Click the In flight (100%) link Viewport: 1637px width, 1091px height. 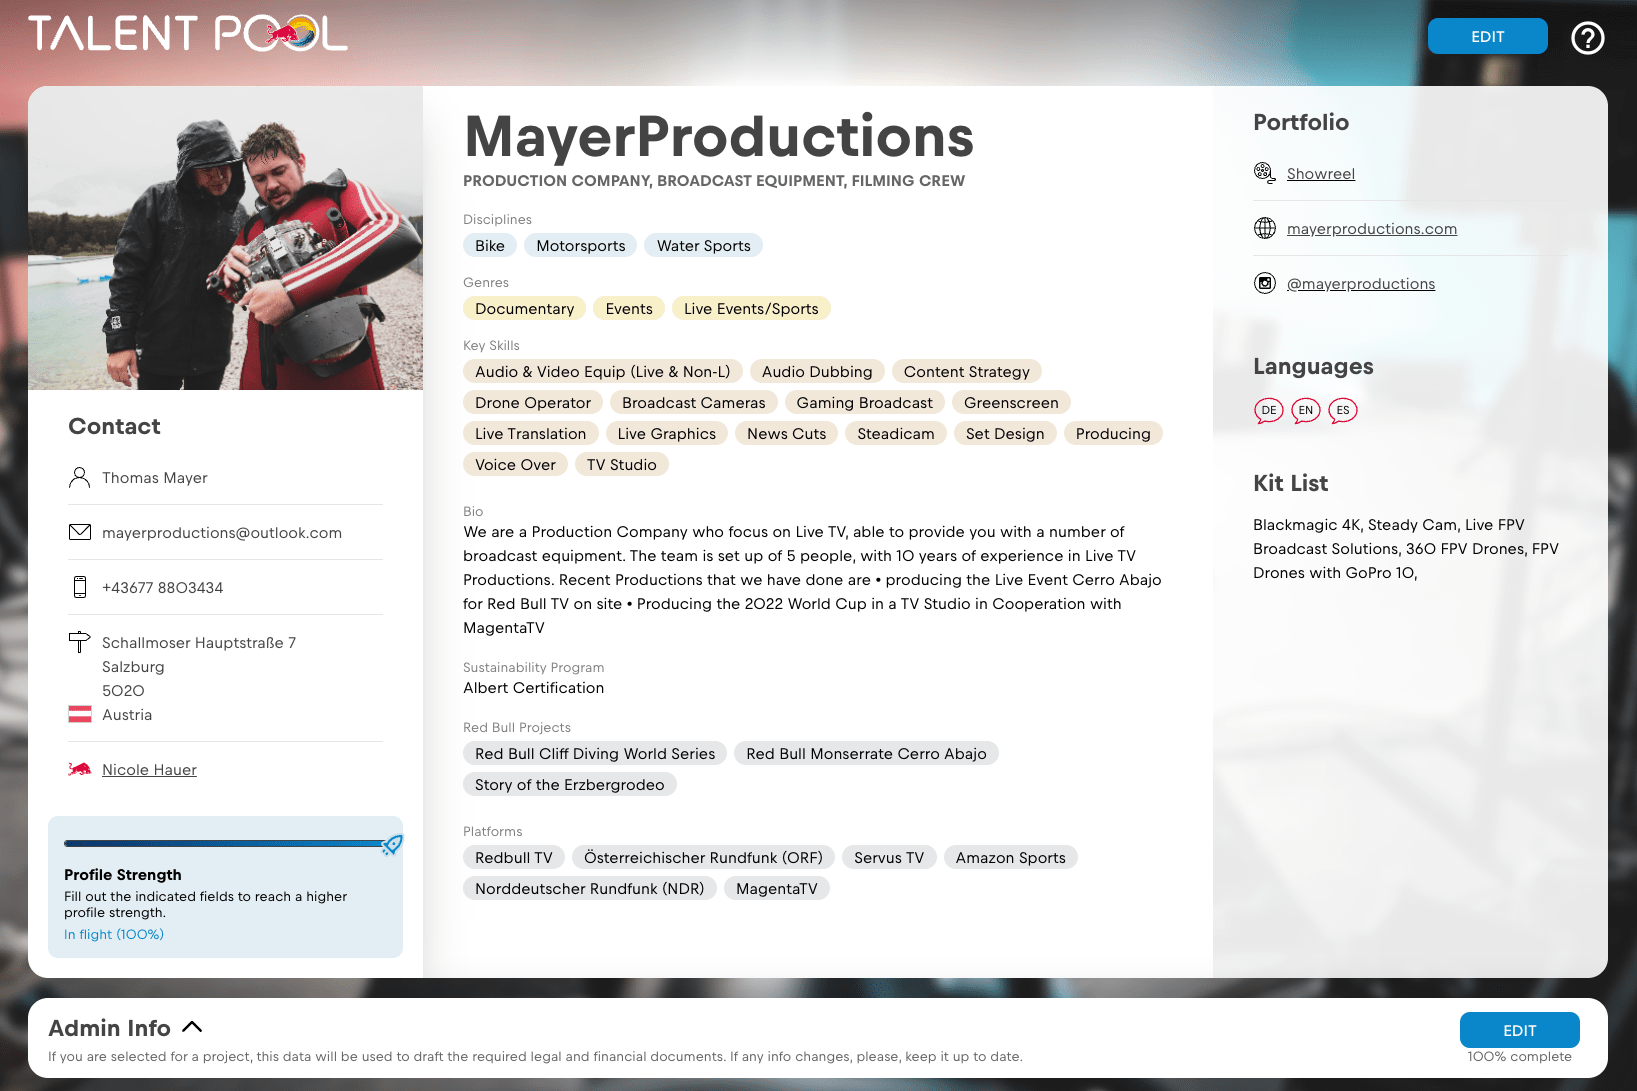click(x=113, y=934)
